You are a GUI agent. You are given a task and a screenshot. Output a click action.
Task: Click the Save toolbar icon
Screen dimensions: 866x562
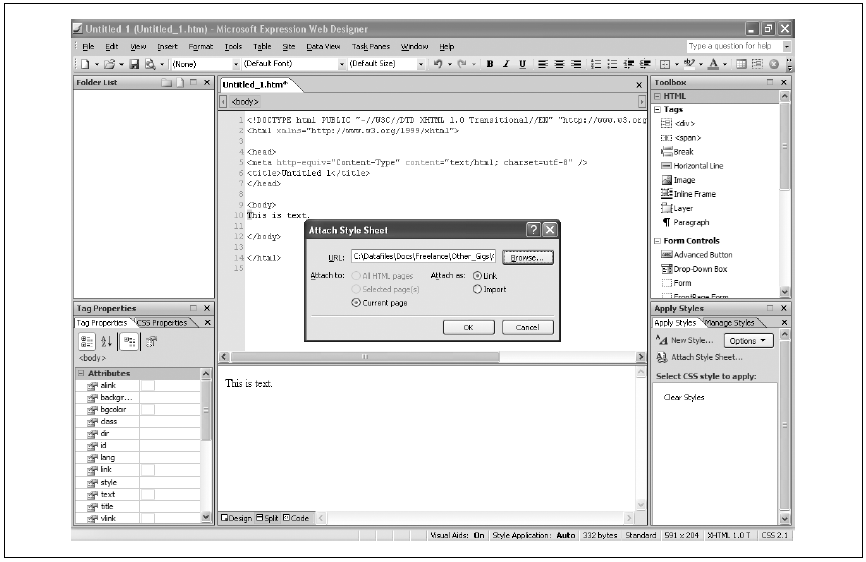click(x=134, y=64)
